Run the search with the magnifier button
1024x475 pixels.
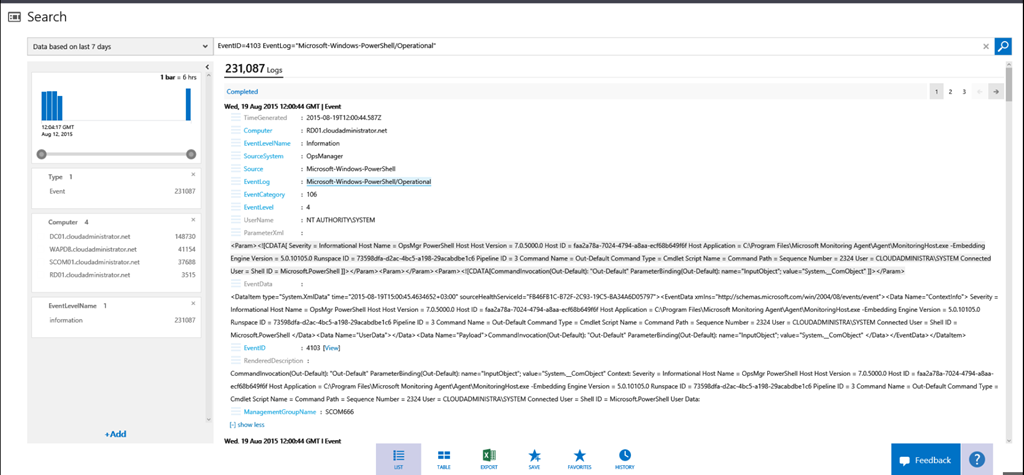(1003, 46)
